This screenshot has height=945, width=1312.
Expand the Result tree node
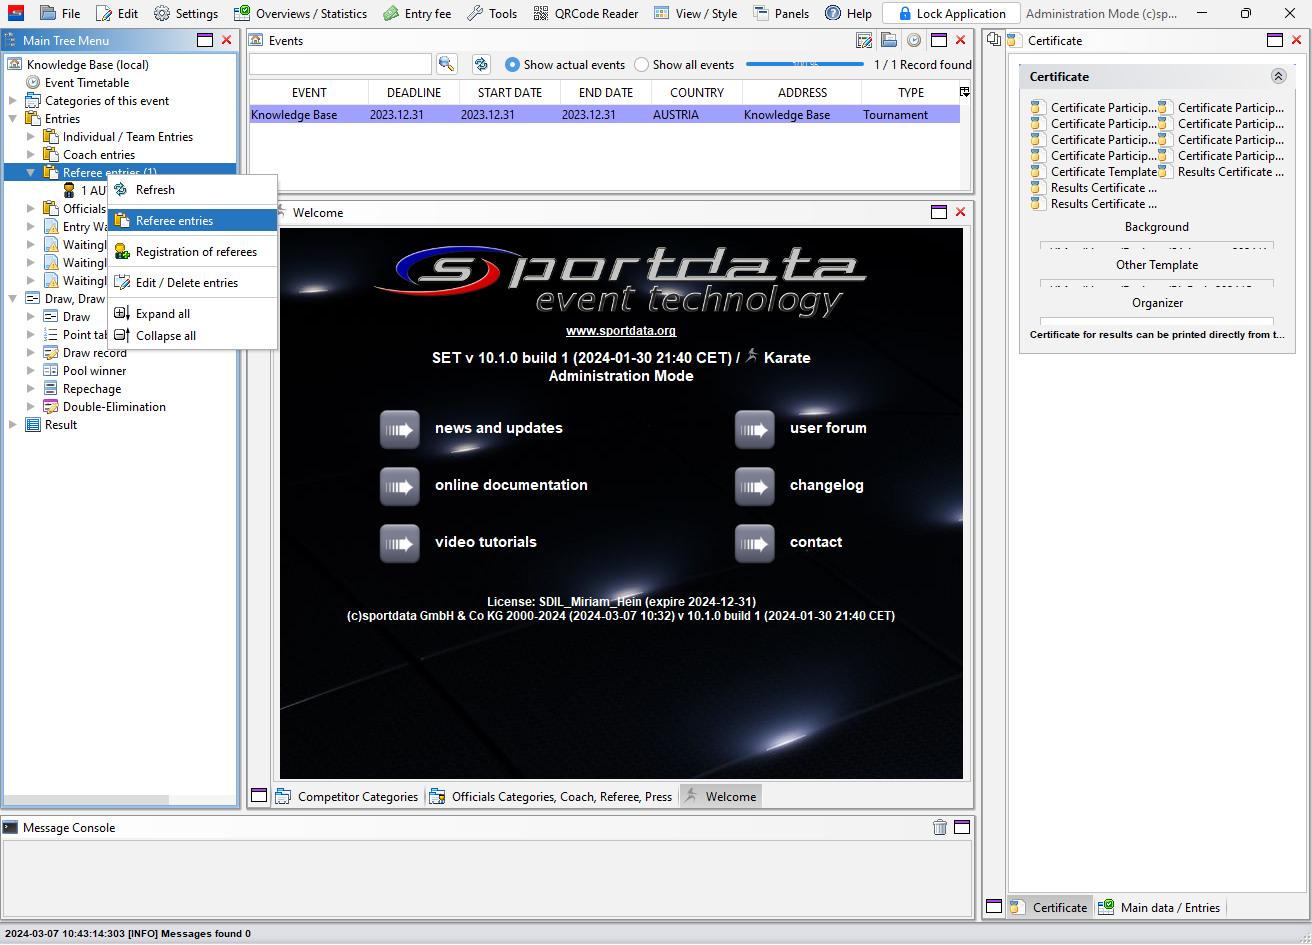tap(13, 425)
